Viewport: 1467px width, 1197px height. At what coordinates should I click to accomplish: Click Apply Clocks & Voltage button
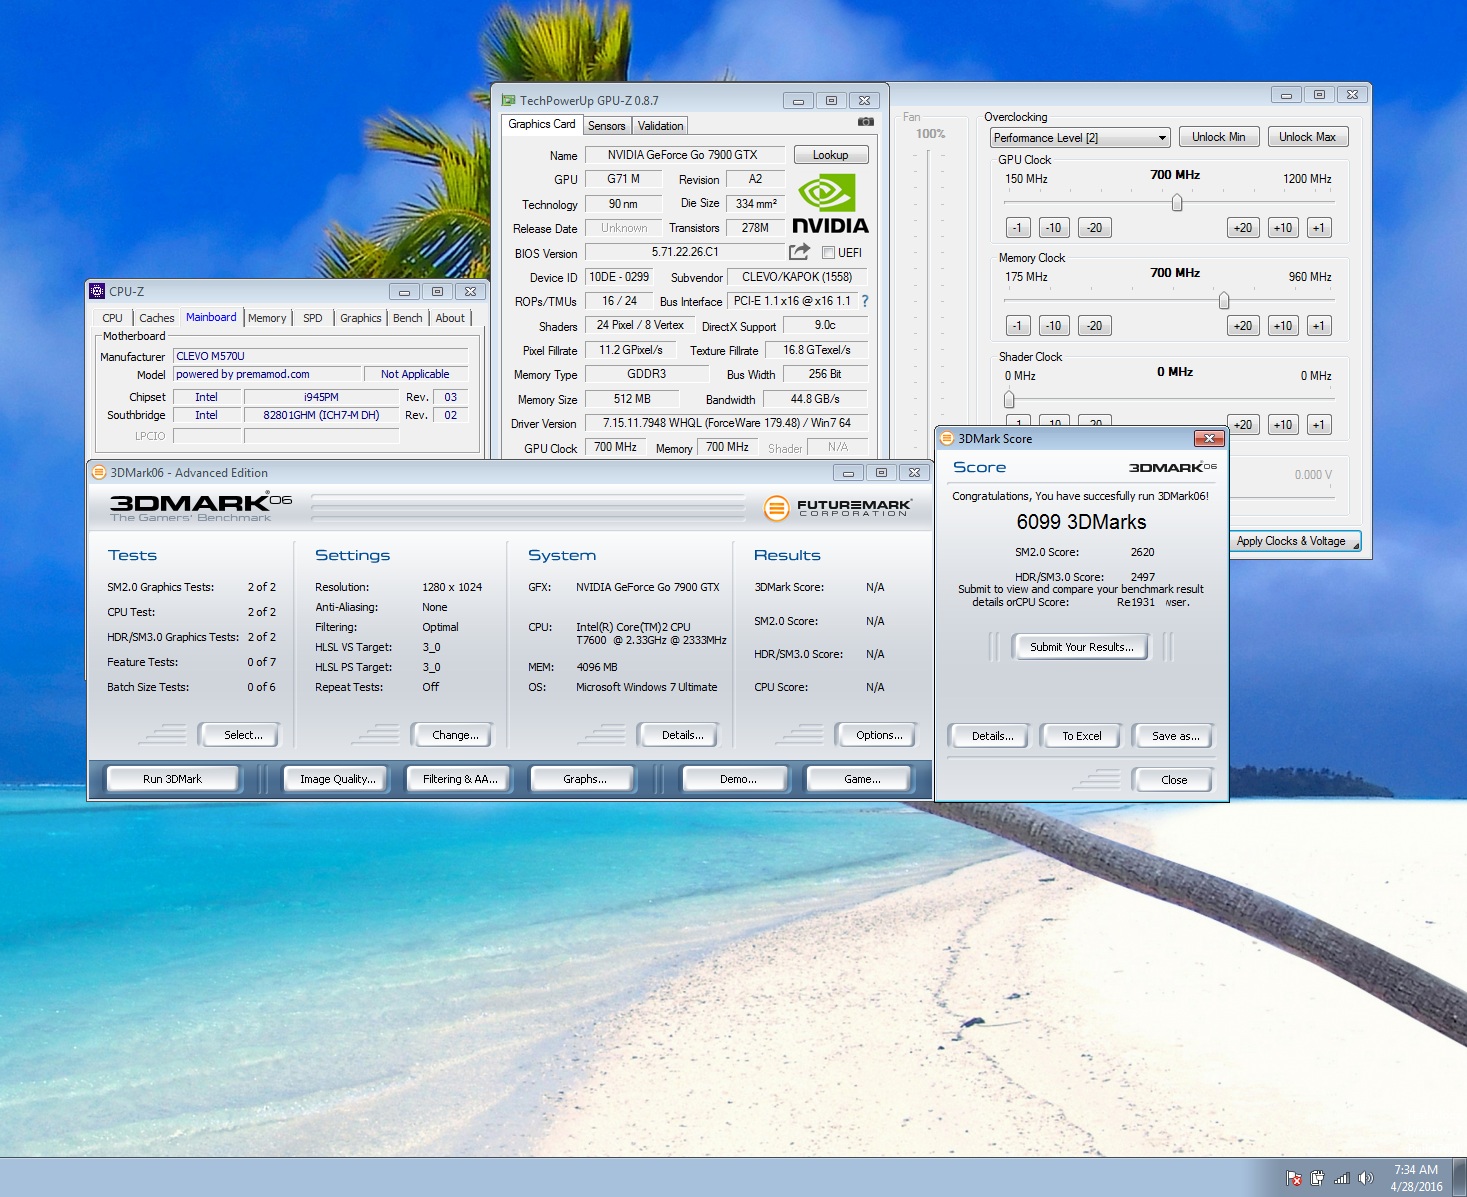click(1296, 541)
